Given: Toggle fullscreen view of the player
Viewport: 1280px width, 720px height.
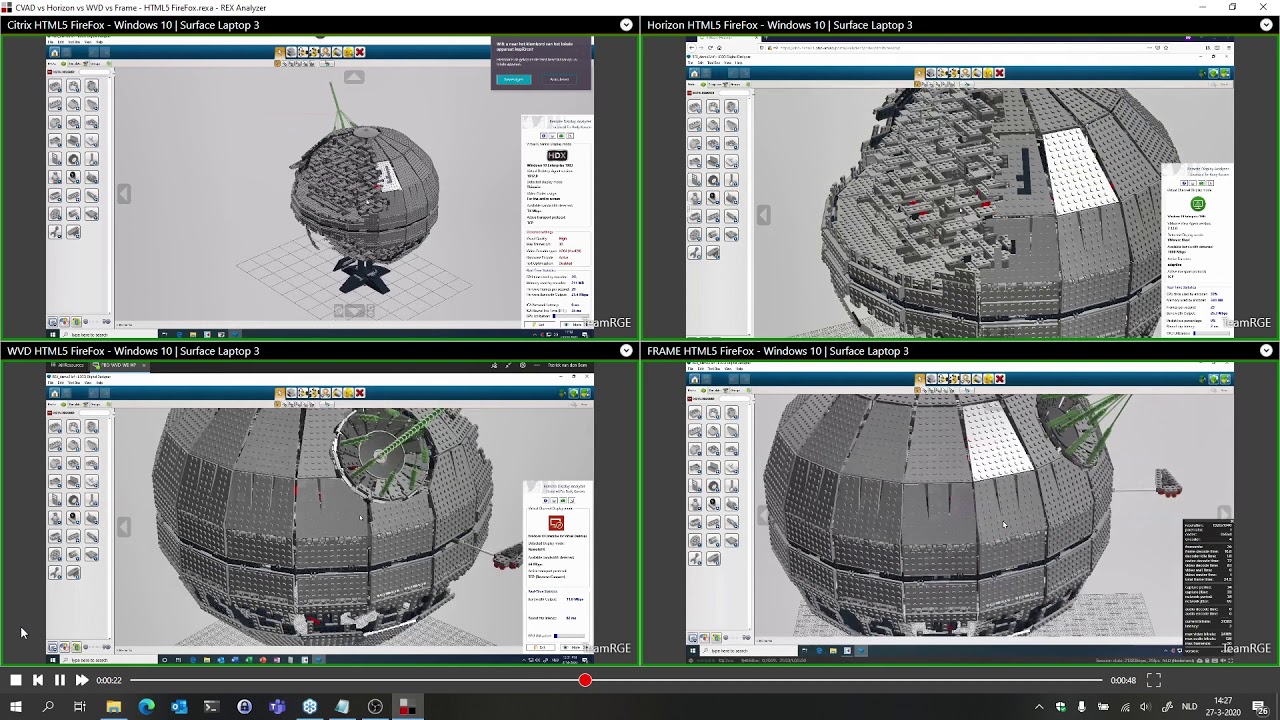Looking at the screenshot, I should click(x=1153, y=680).
